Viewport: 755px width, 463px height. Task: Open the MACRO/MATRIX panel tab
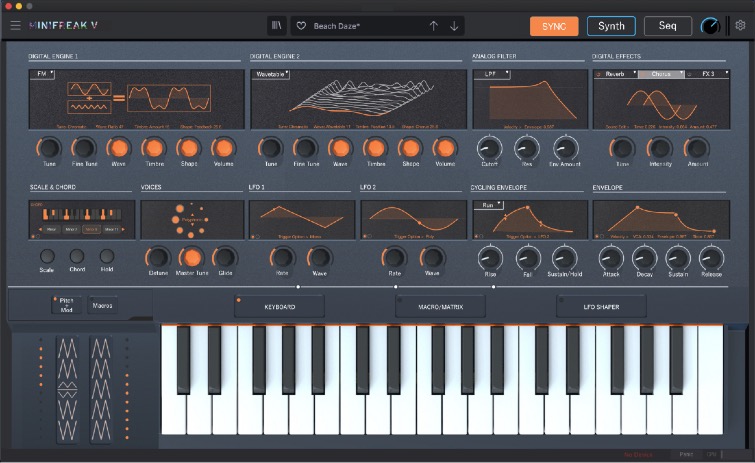click(440, 307)
